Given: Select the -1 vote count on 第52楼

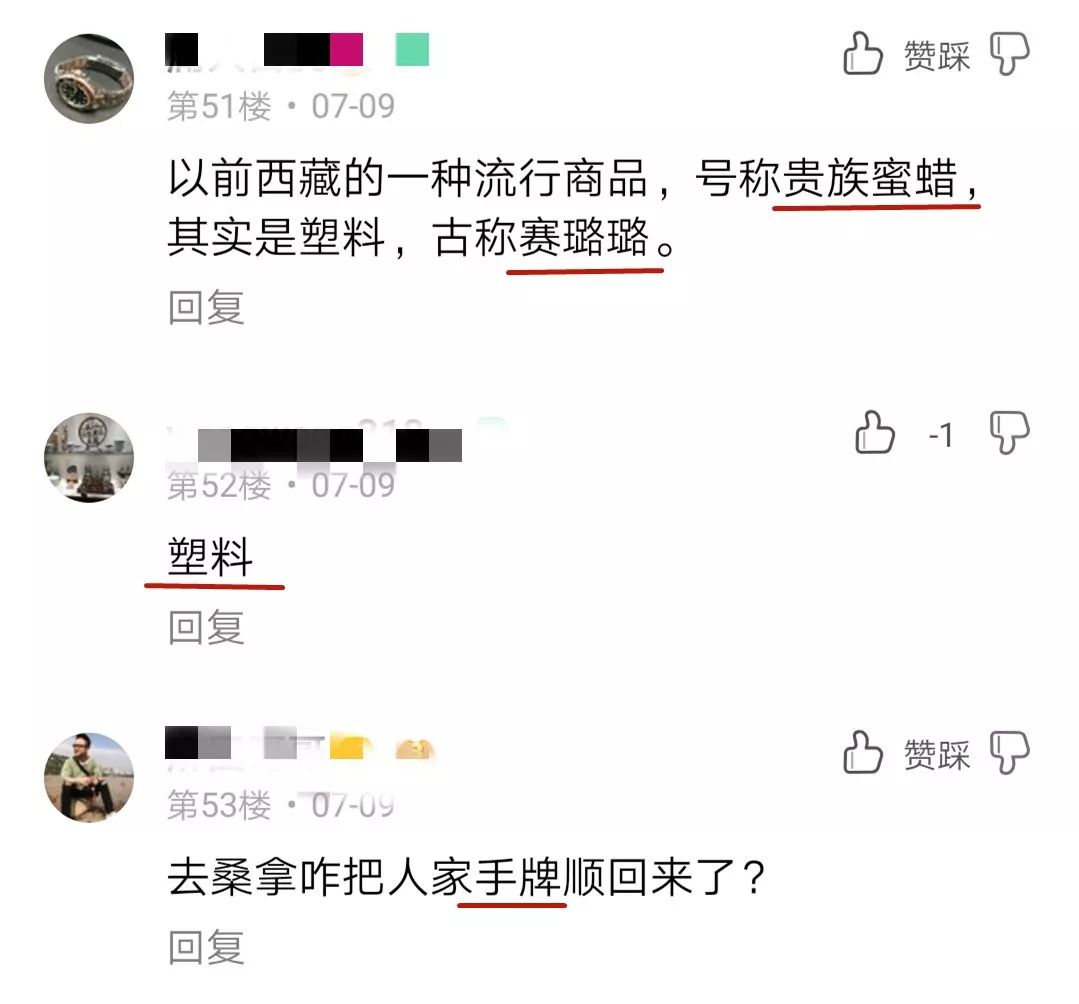Looking at the screenshot, I should point(941,435).
